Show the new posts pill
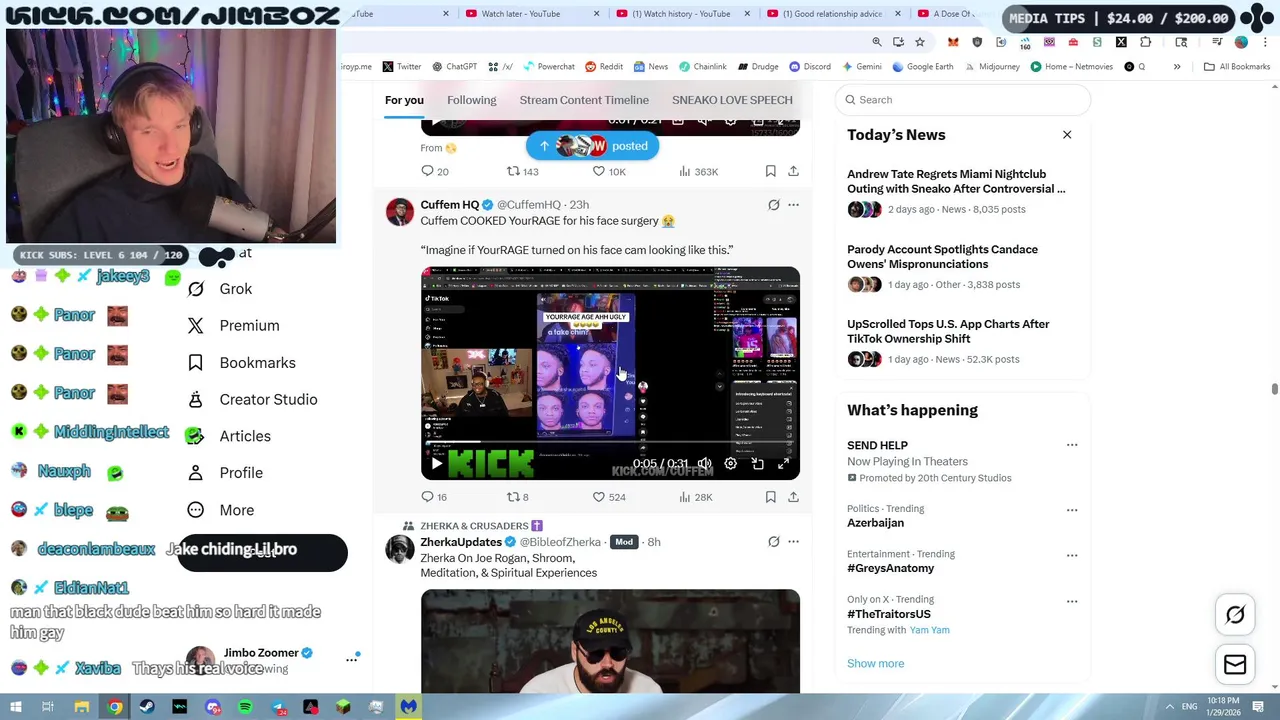The height and width of the screenshot is (720, 1280). pos(592,146)
